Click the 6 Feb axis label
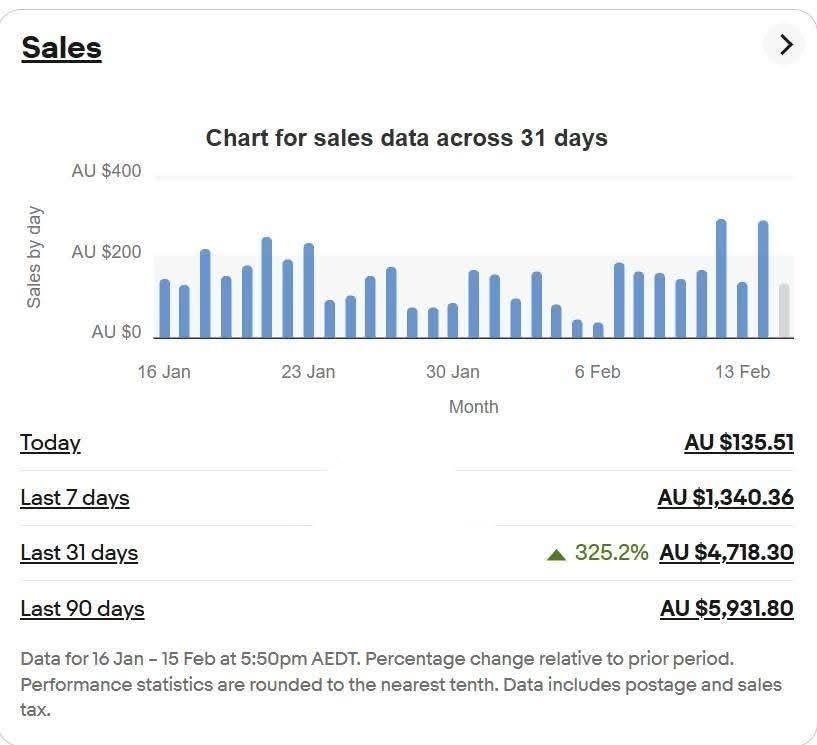Screen dimensions: 817x745 pos(597,372)
